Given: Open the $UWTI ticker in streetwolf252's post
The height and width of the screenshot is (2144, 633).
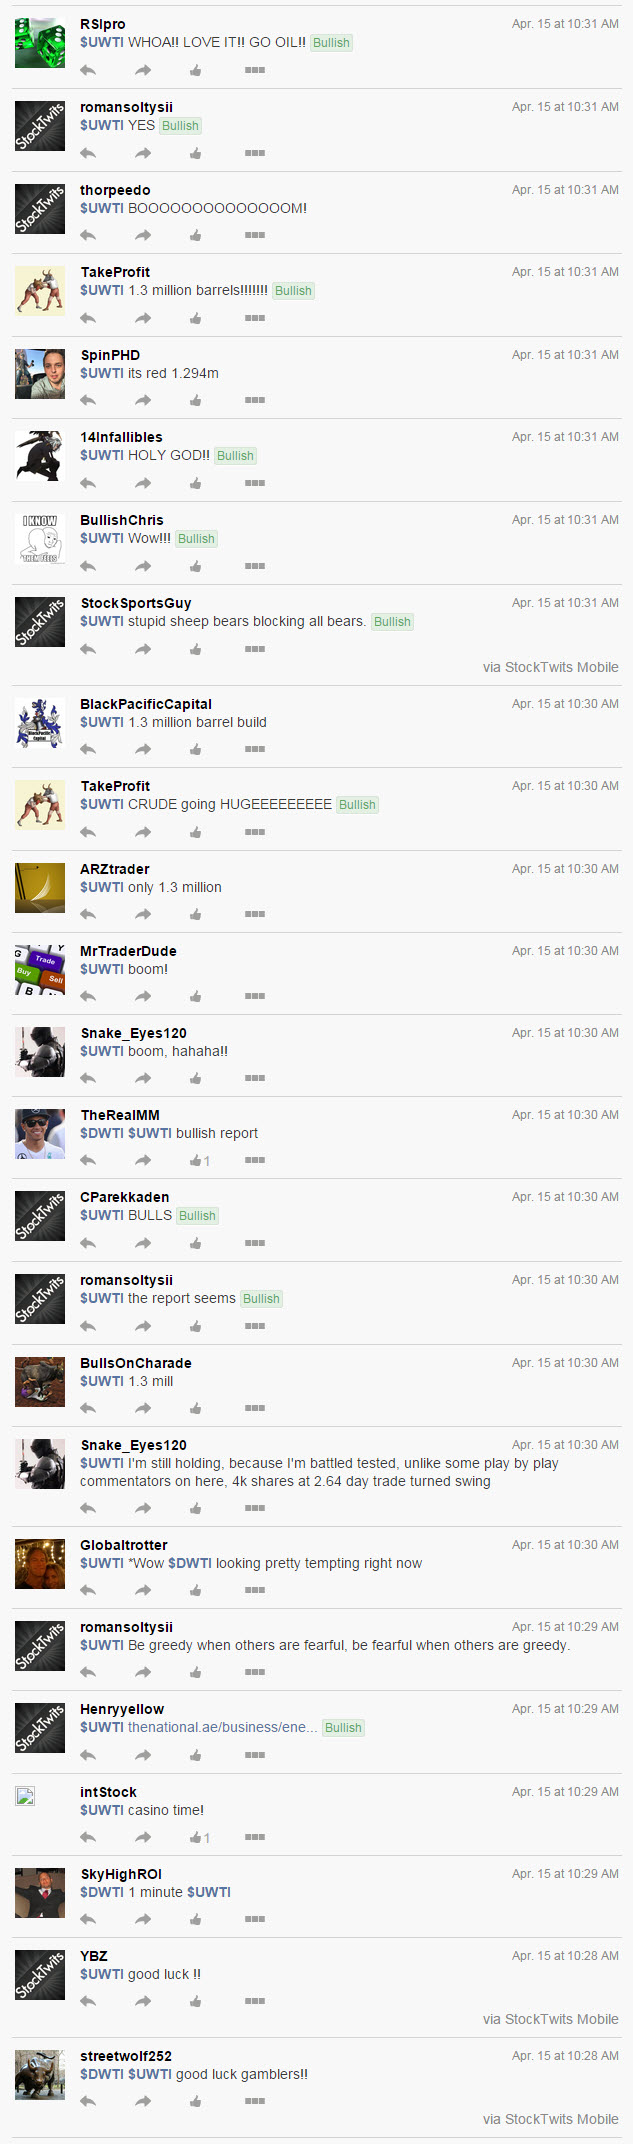Looking at the screenshot, I should [x=150, y=2074].
